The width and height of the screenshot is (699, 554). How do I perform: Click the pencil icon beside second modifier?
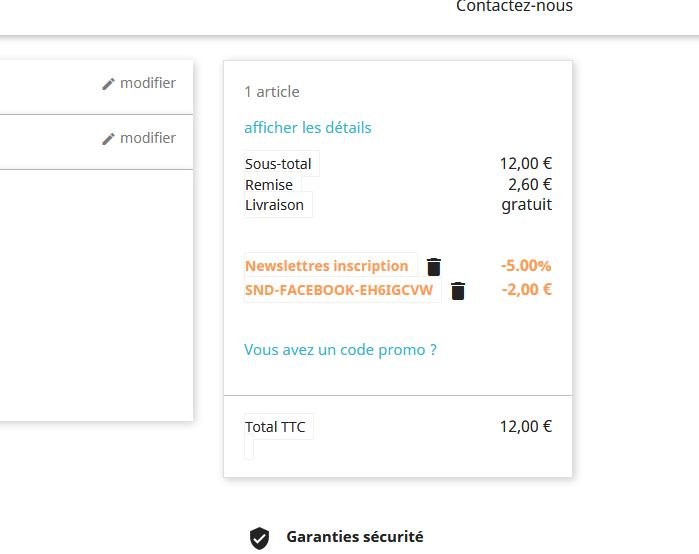pos(108,139)
